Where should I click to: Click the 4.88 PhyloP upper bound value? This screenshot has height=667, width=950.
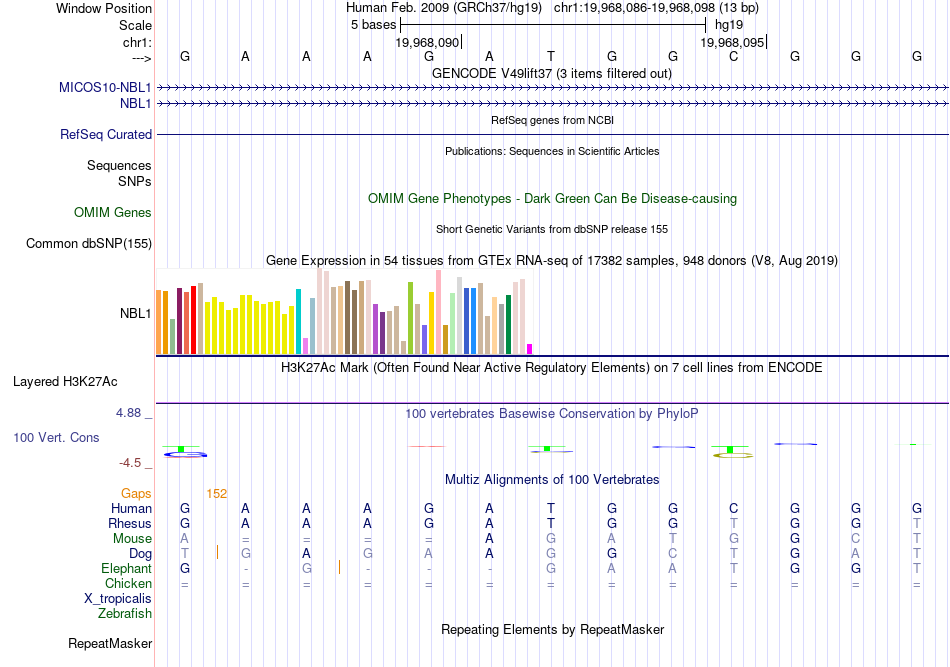click(128, 413)
